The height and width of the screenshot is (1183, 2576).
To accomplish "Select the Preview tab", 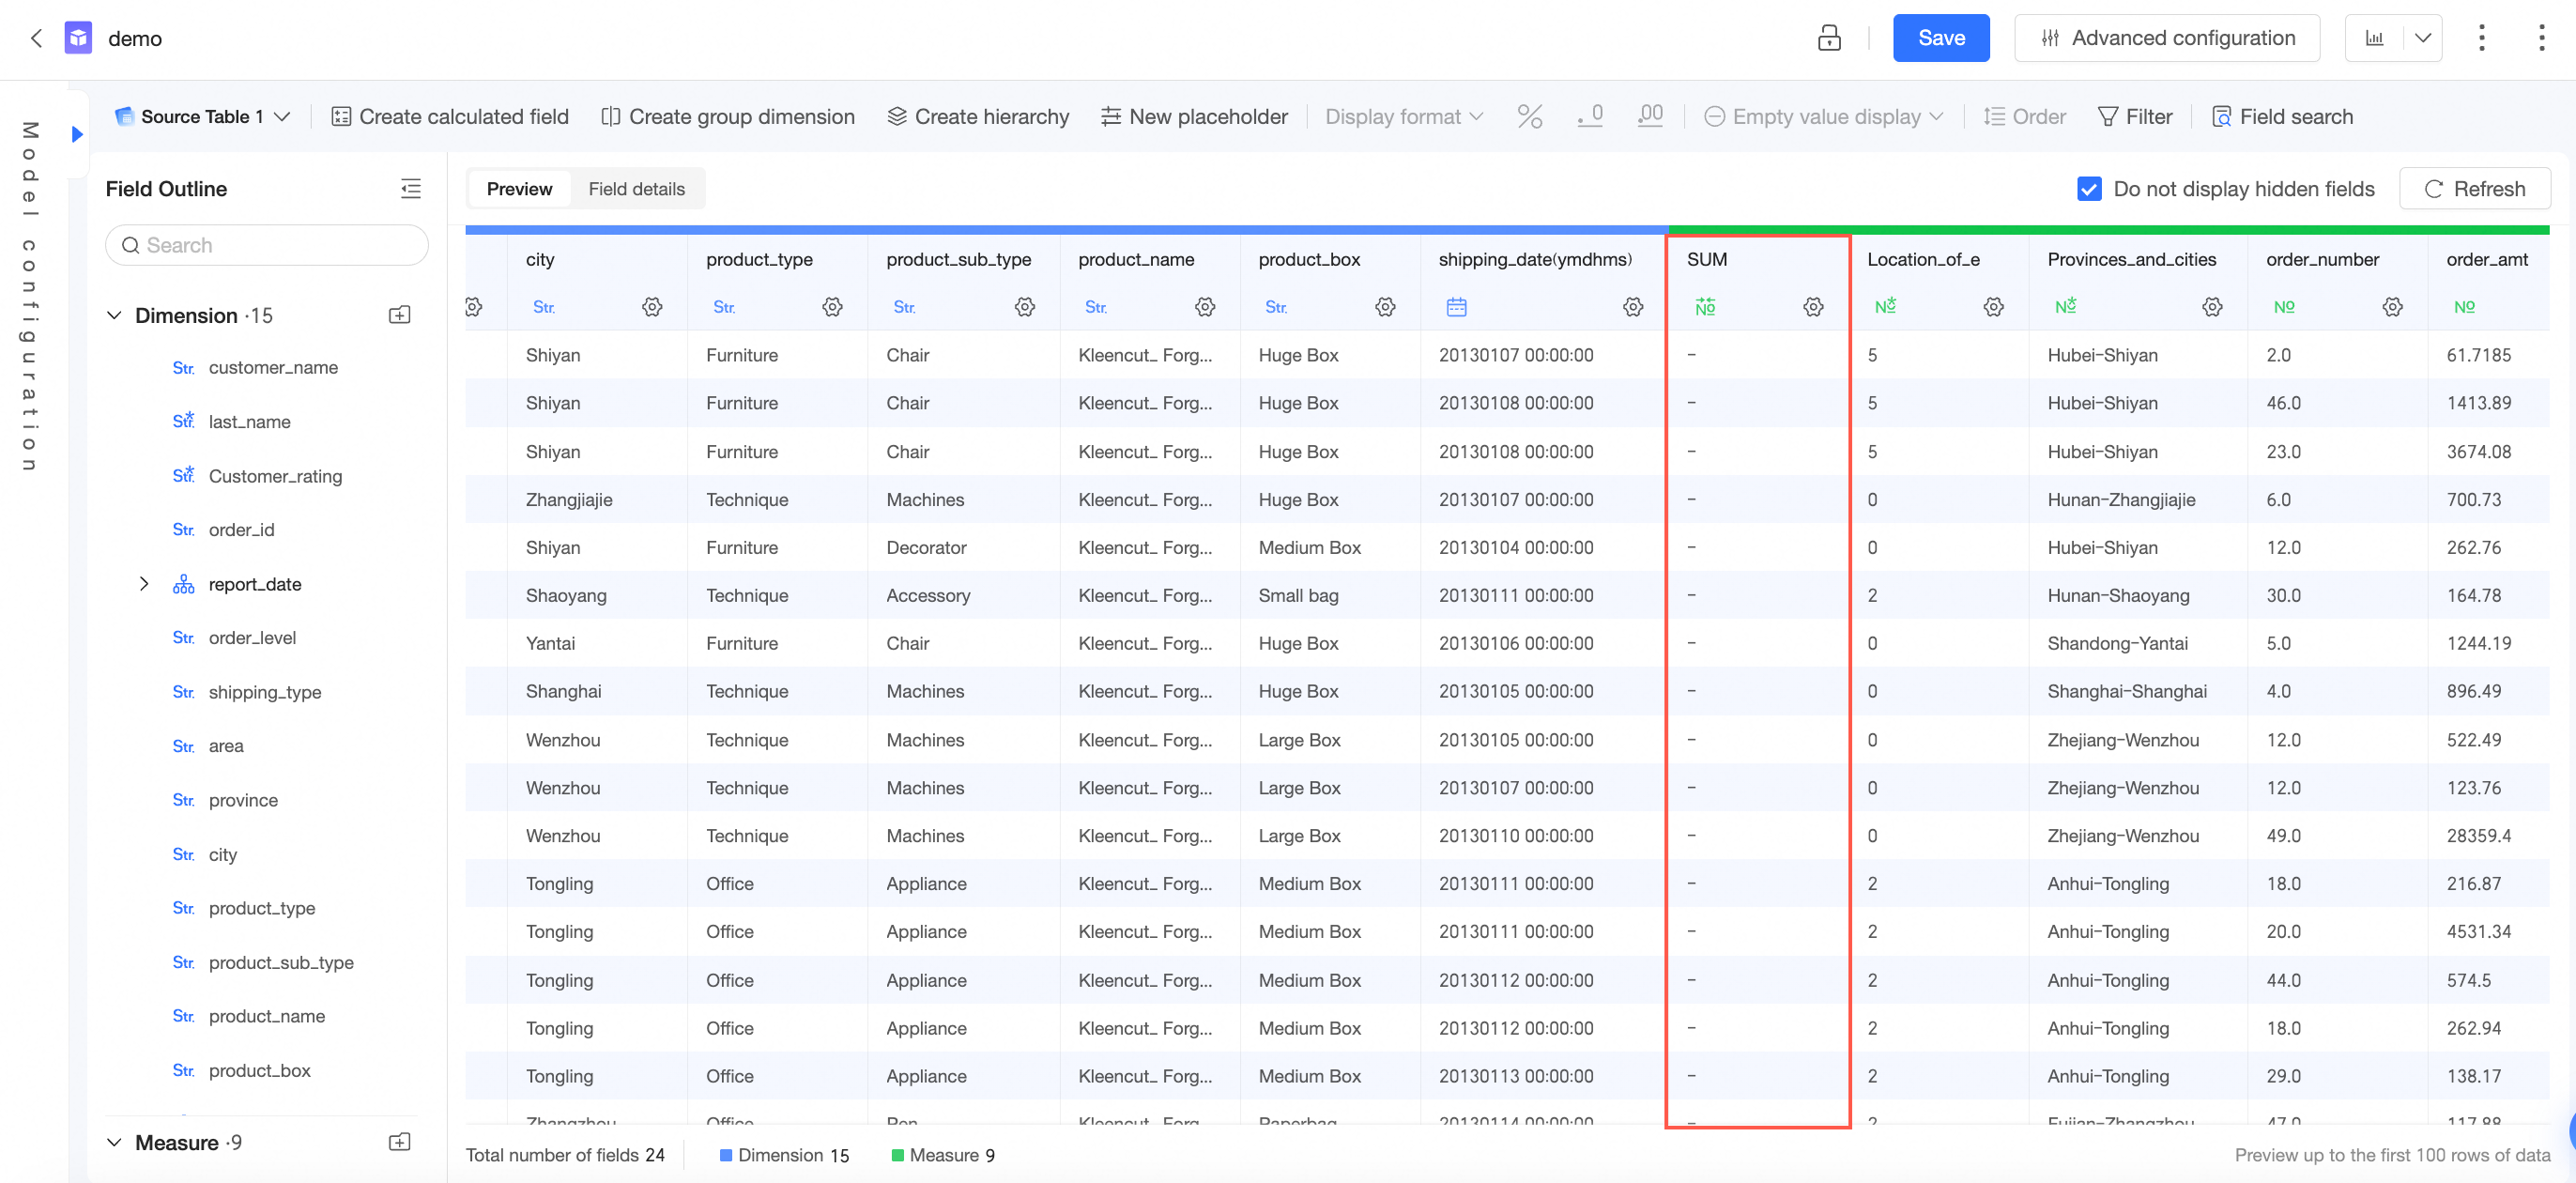I will pos(519,189).
